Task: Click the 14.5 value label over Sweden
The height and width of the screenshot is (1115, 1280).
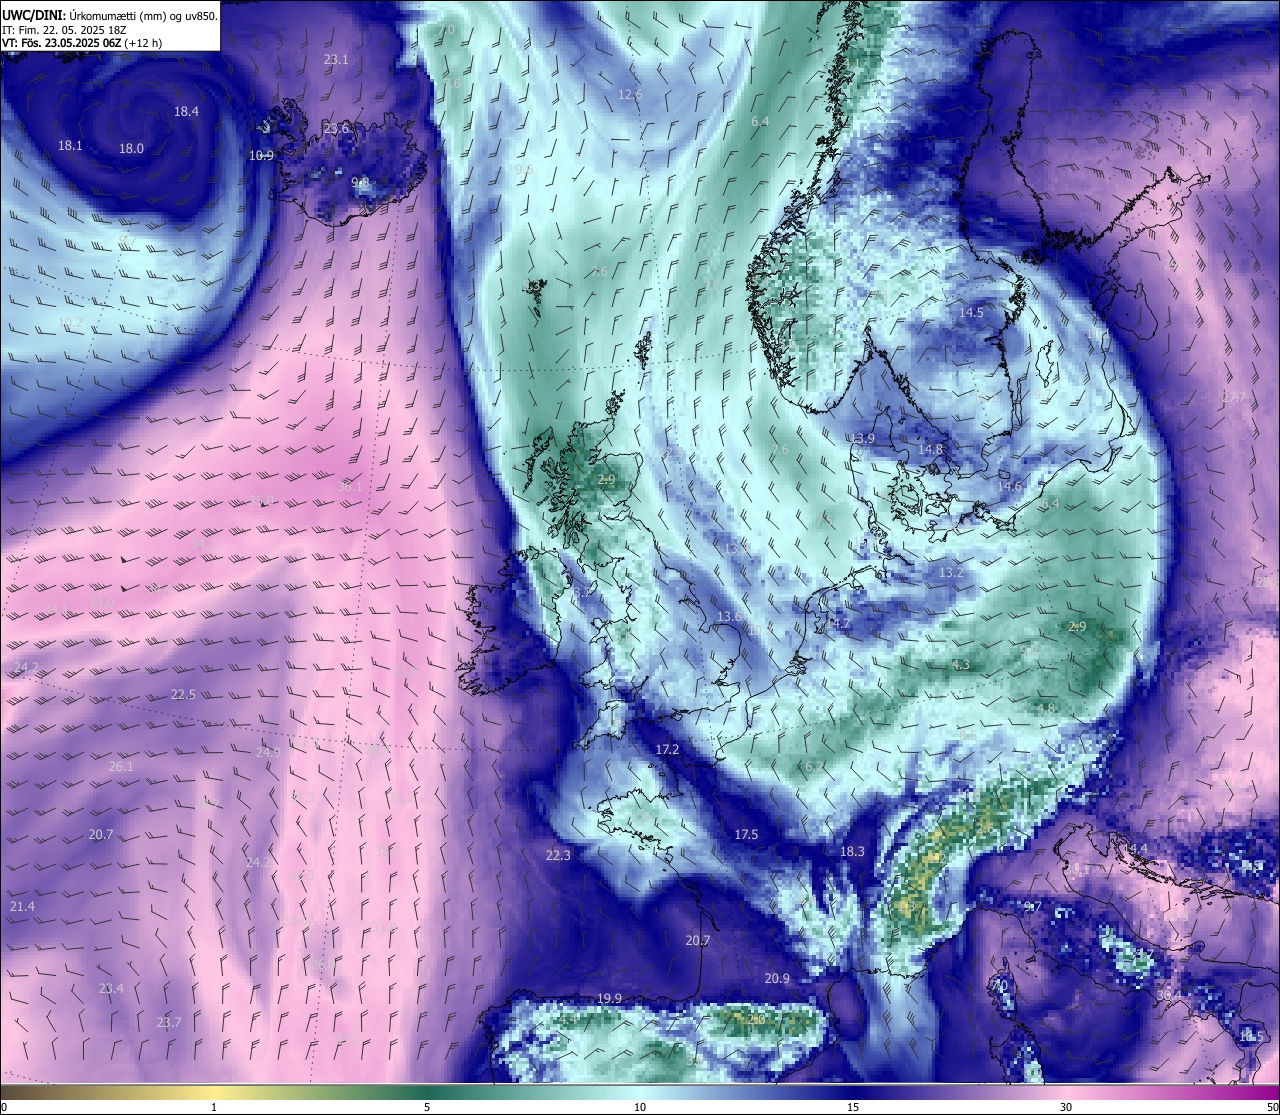Action: [x=971, y=313]
